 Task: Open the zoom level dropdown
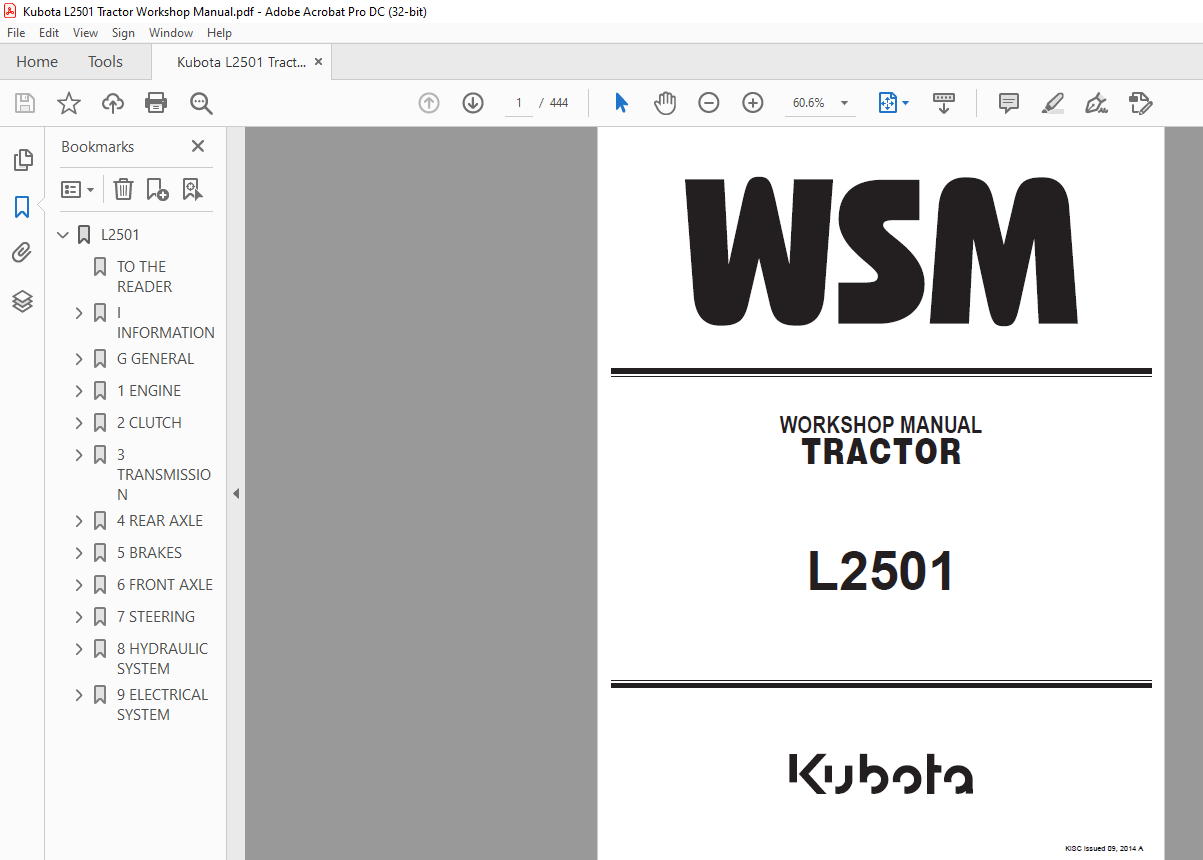tap(844, 103)
